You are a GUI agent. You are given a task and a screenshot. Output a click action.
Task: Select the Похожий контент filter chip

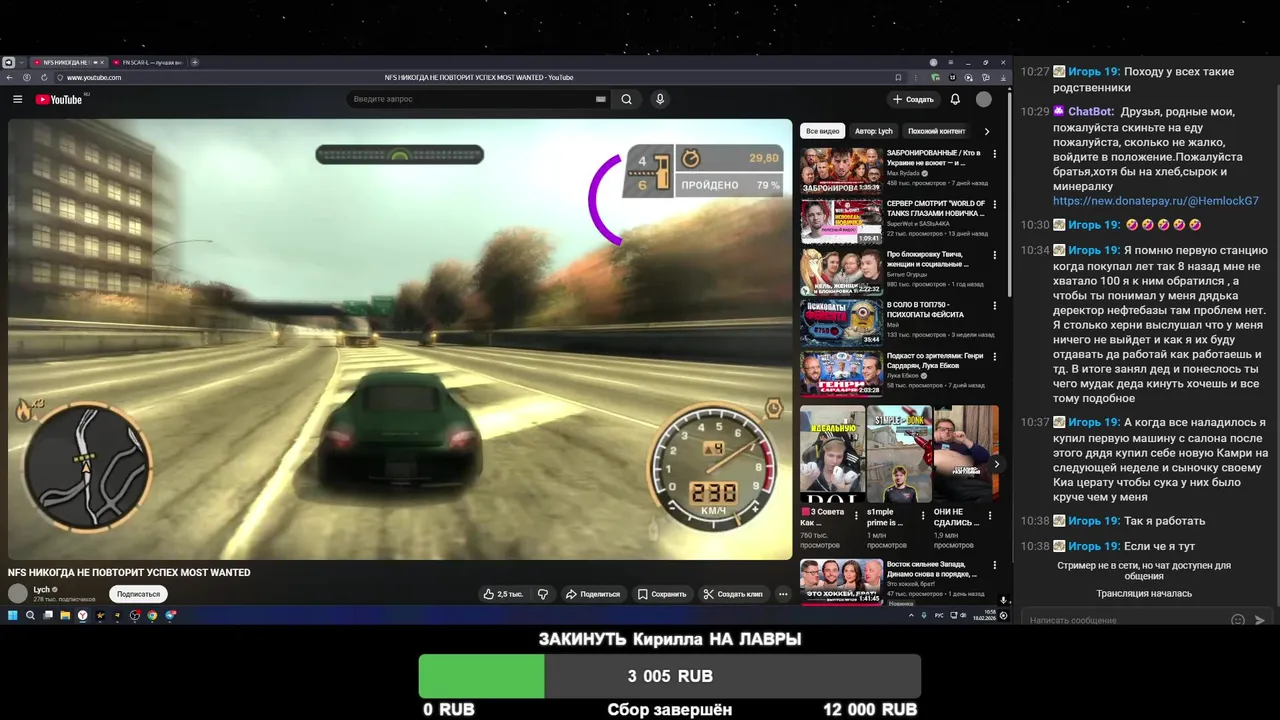coord(936,131)
